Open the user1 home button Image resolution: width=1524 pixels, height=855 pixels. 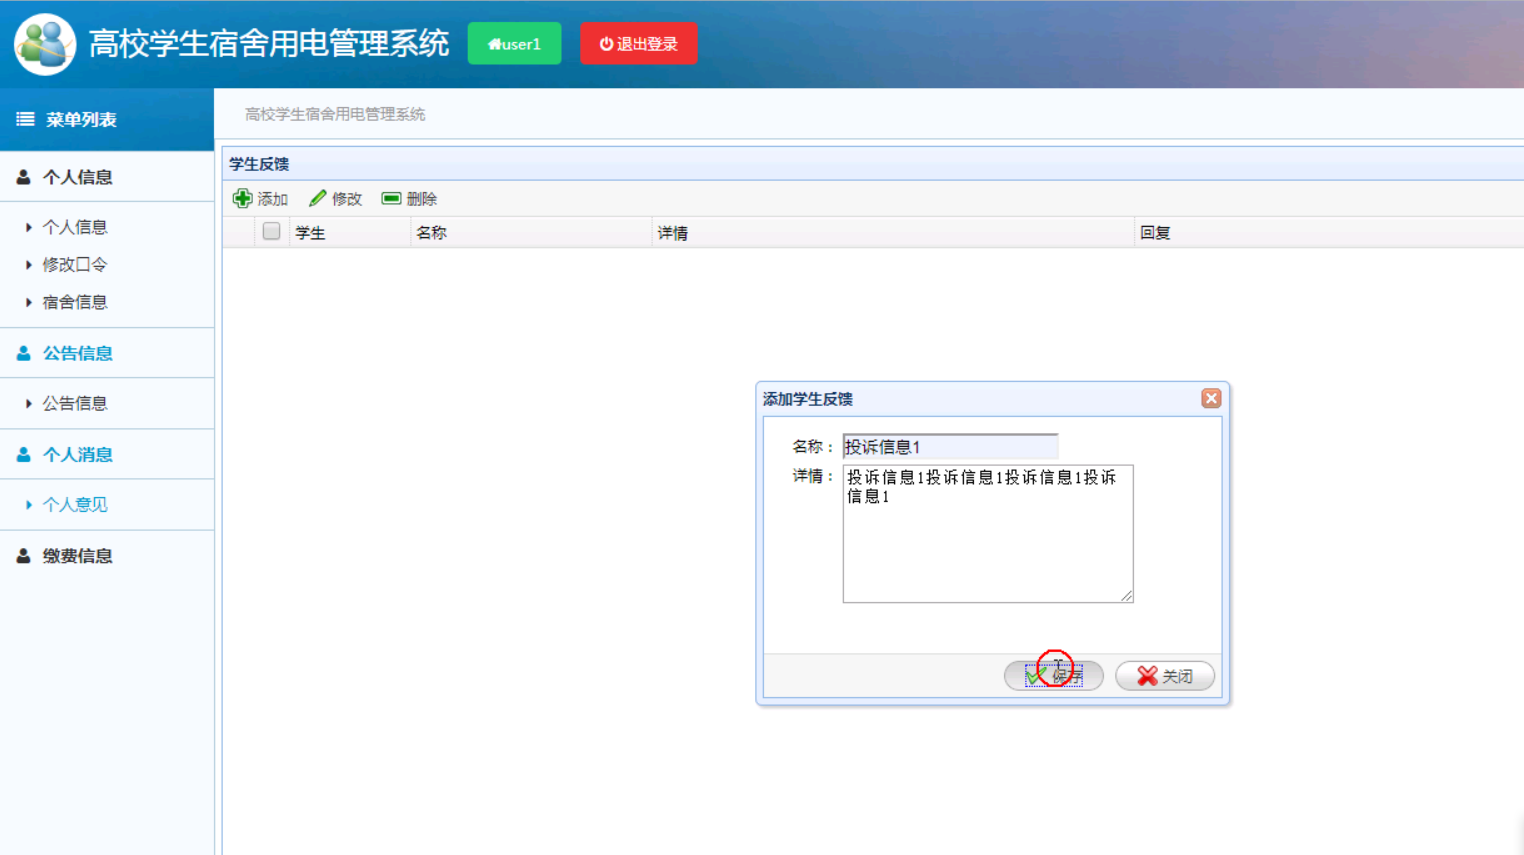click(514, 44)
